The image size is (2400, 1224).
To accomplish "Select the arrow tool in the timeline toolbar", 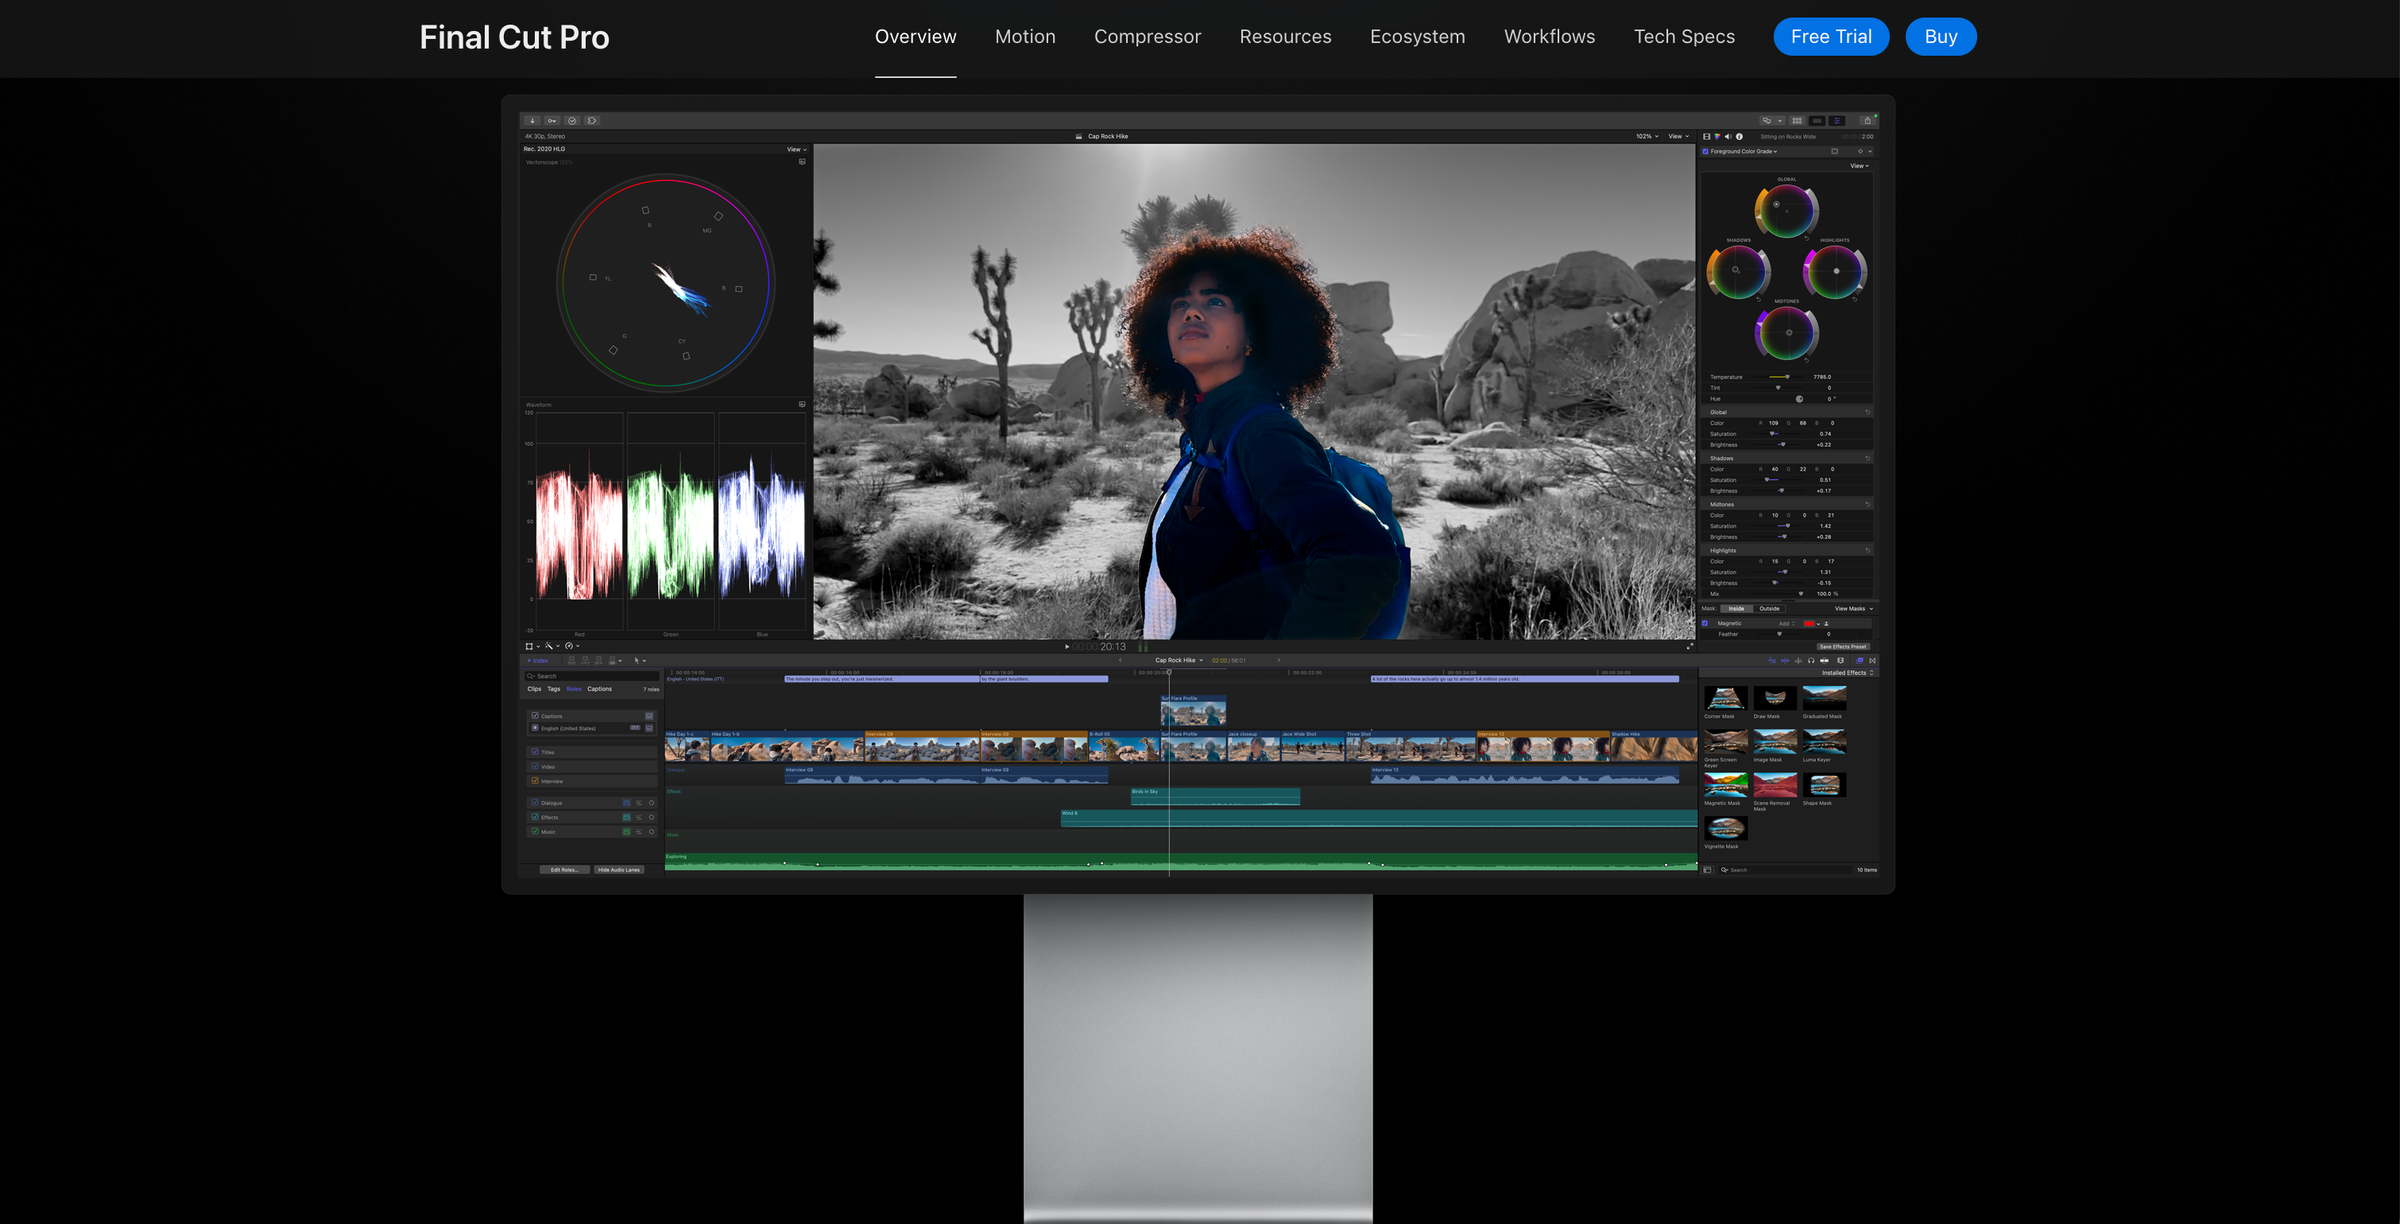I will (636, 660).
